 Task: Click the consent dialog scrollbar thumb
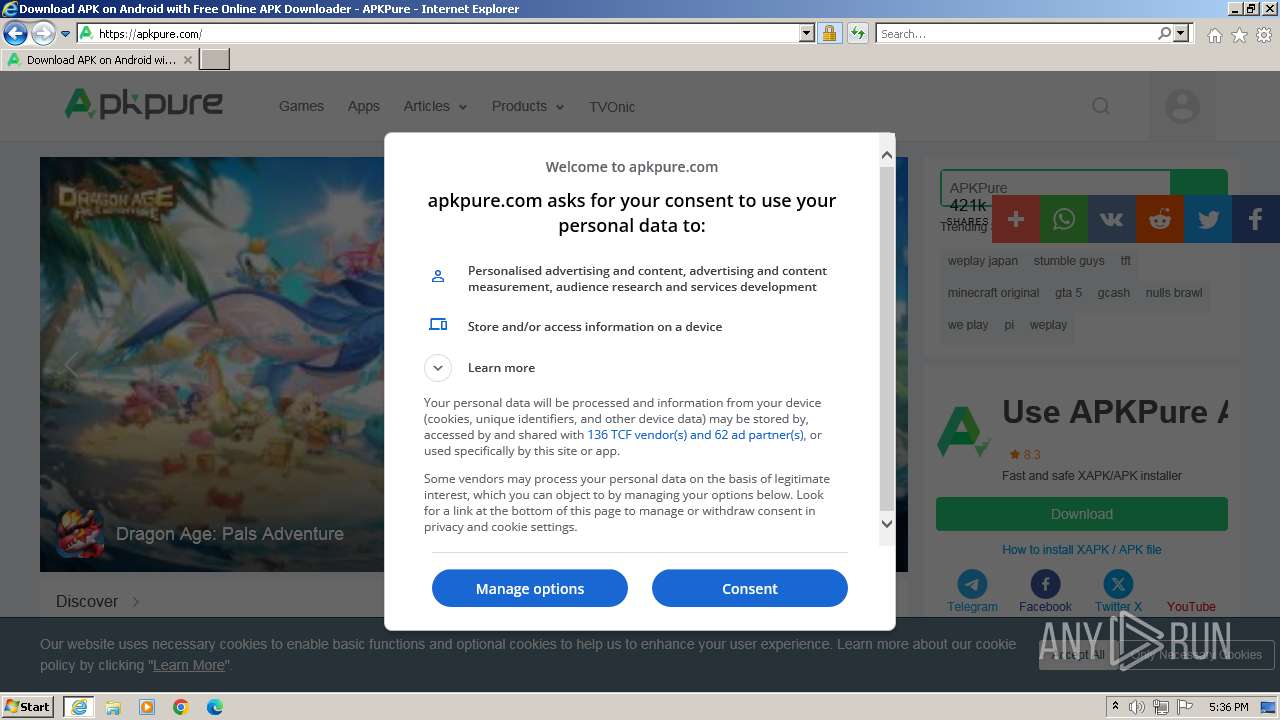pos(887,338)
